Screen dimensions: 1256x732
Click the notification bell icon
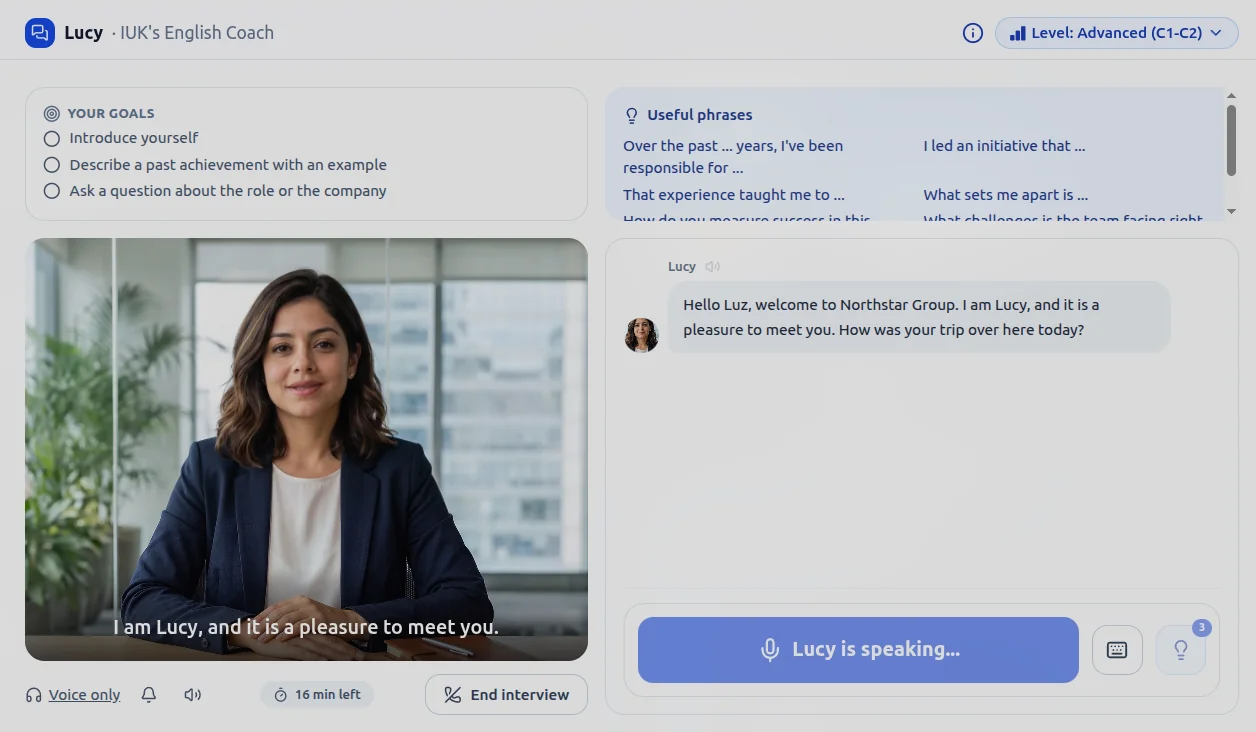[149, 695]
